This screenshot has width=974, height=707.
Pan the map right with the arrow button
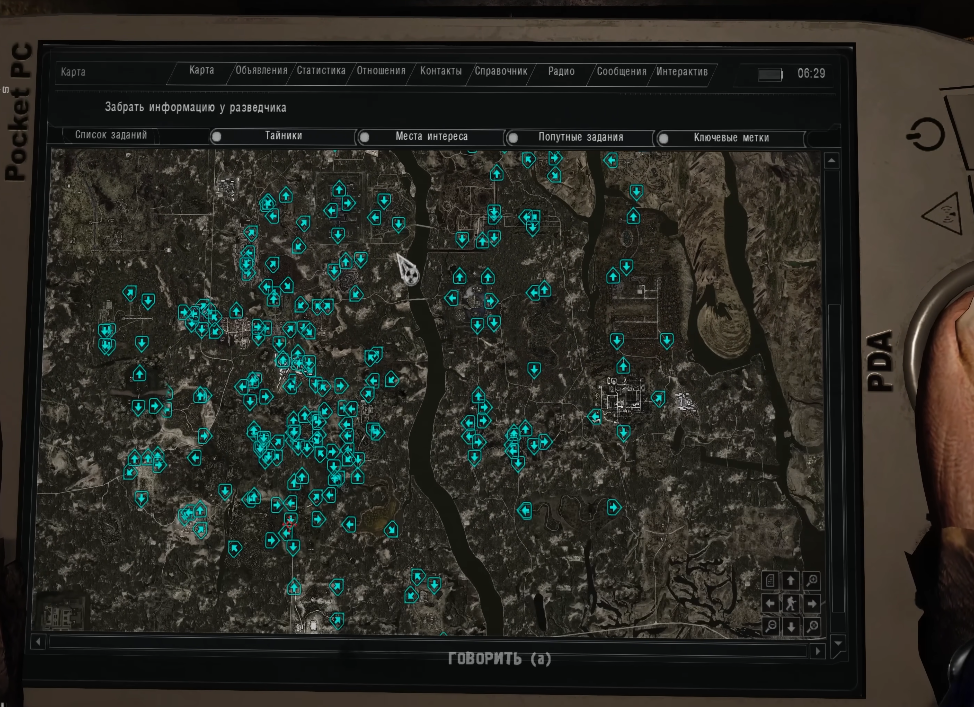click(x=811, y=603)
